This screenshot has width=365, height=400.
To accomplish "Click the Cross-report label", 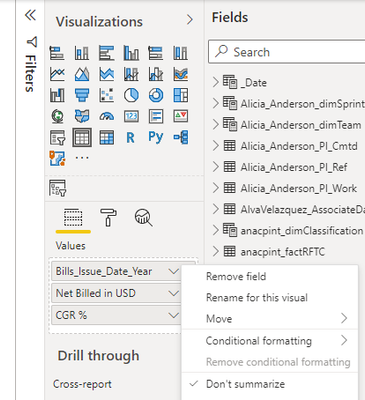I will [82, 384].
